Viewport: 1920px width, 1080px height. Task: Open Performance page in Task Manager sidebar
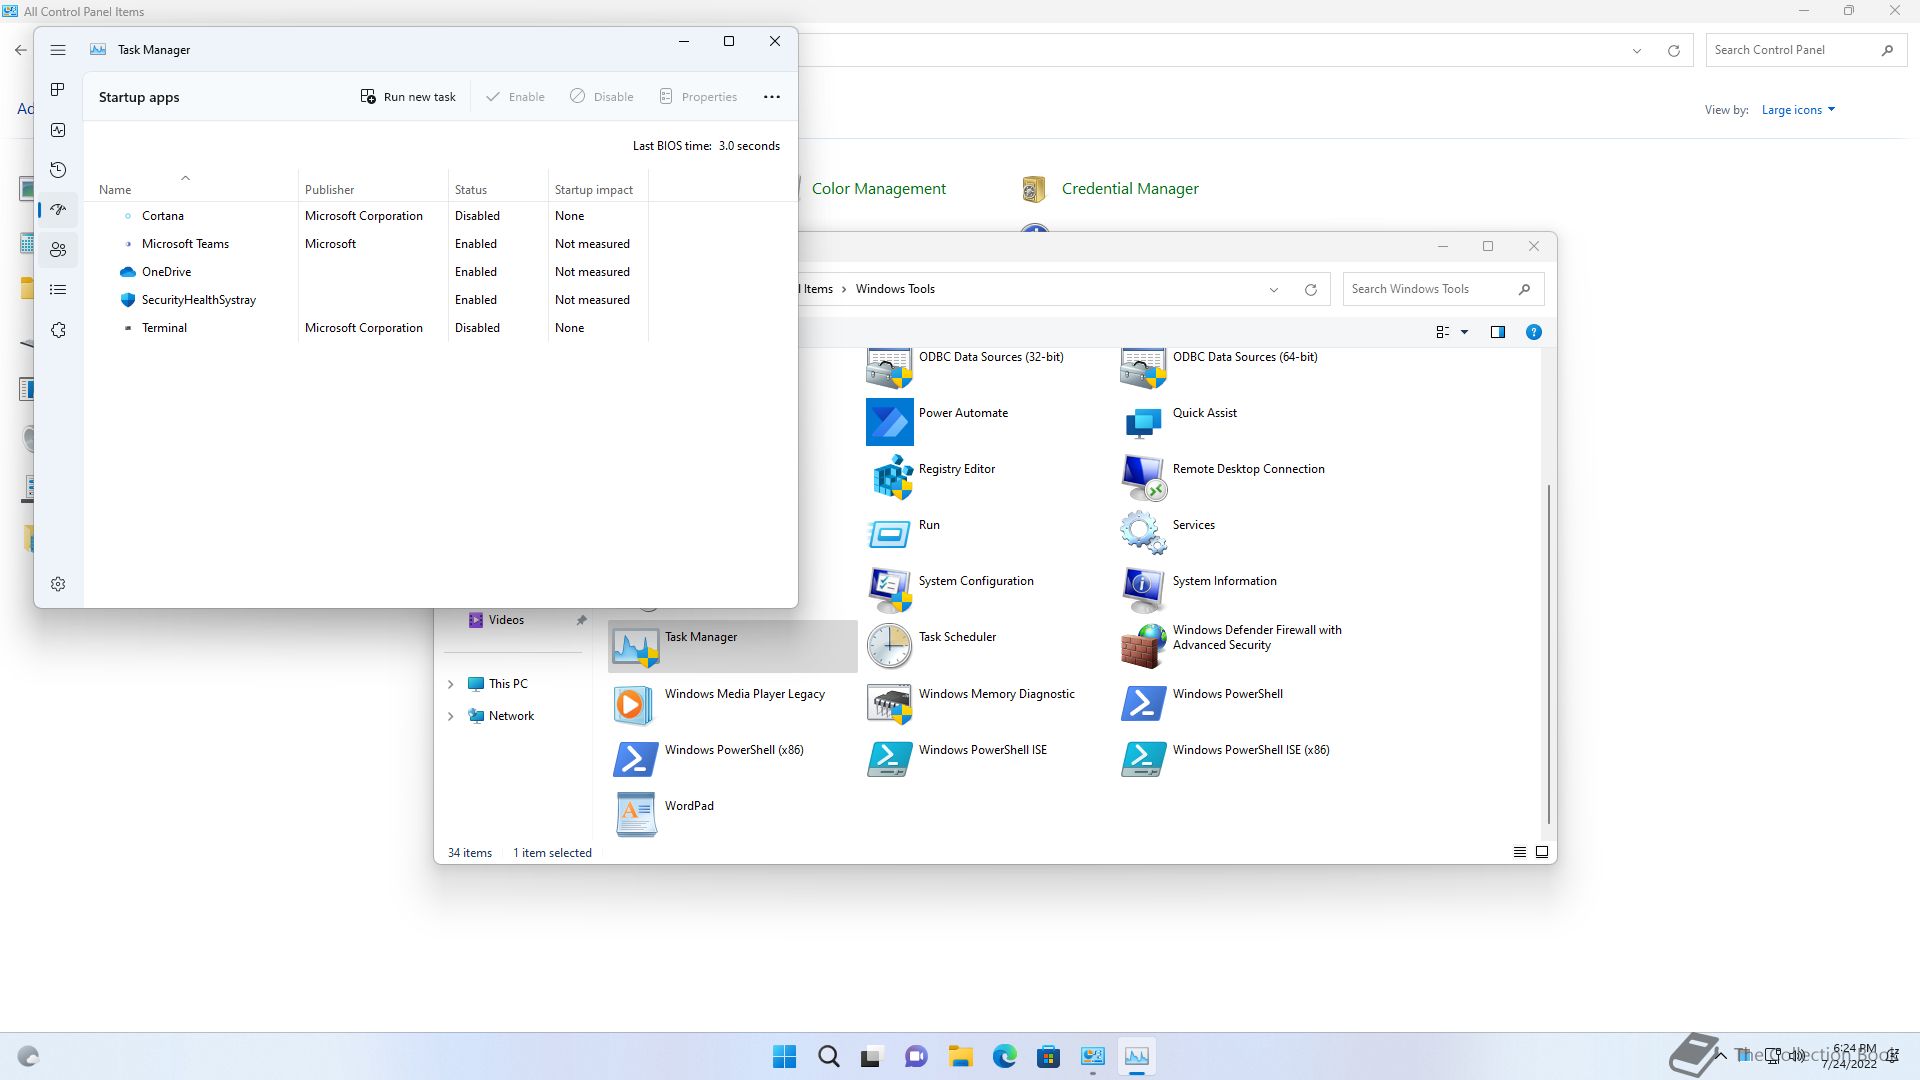click(x=58, y=130)
